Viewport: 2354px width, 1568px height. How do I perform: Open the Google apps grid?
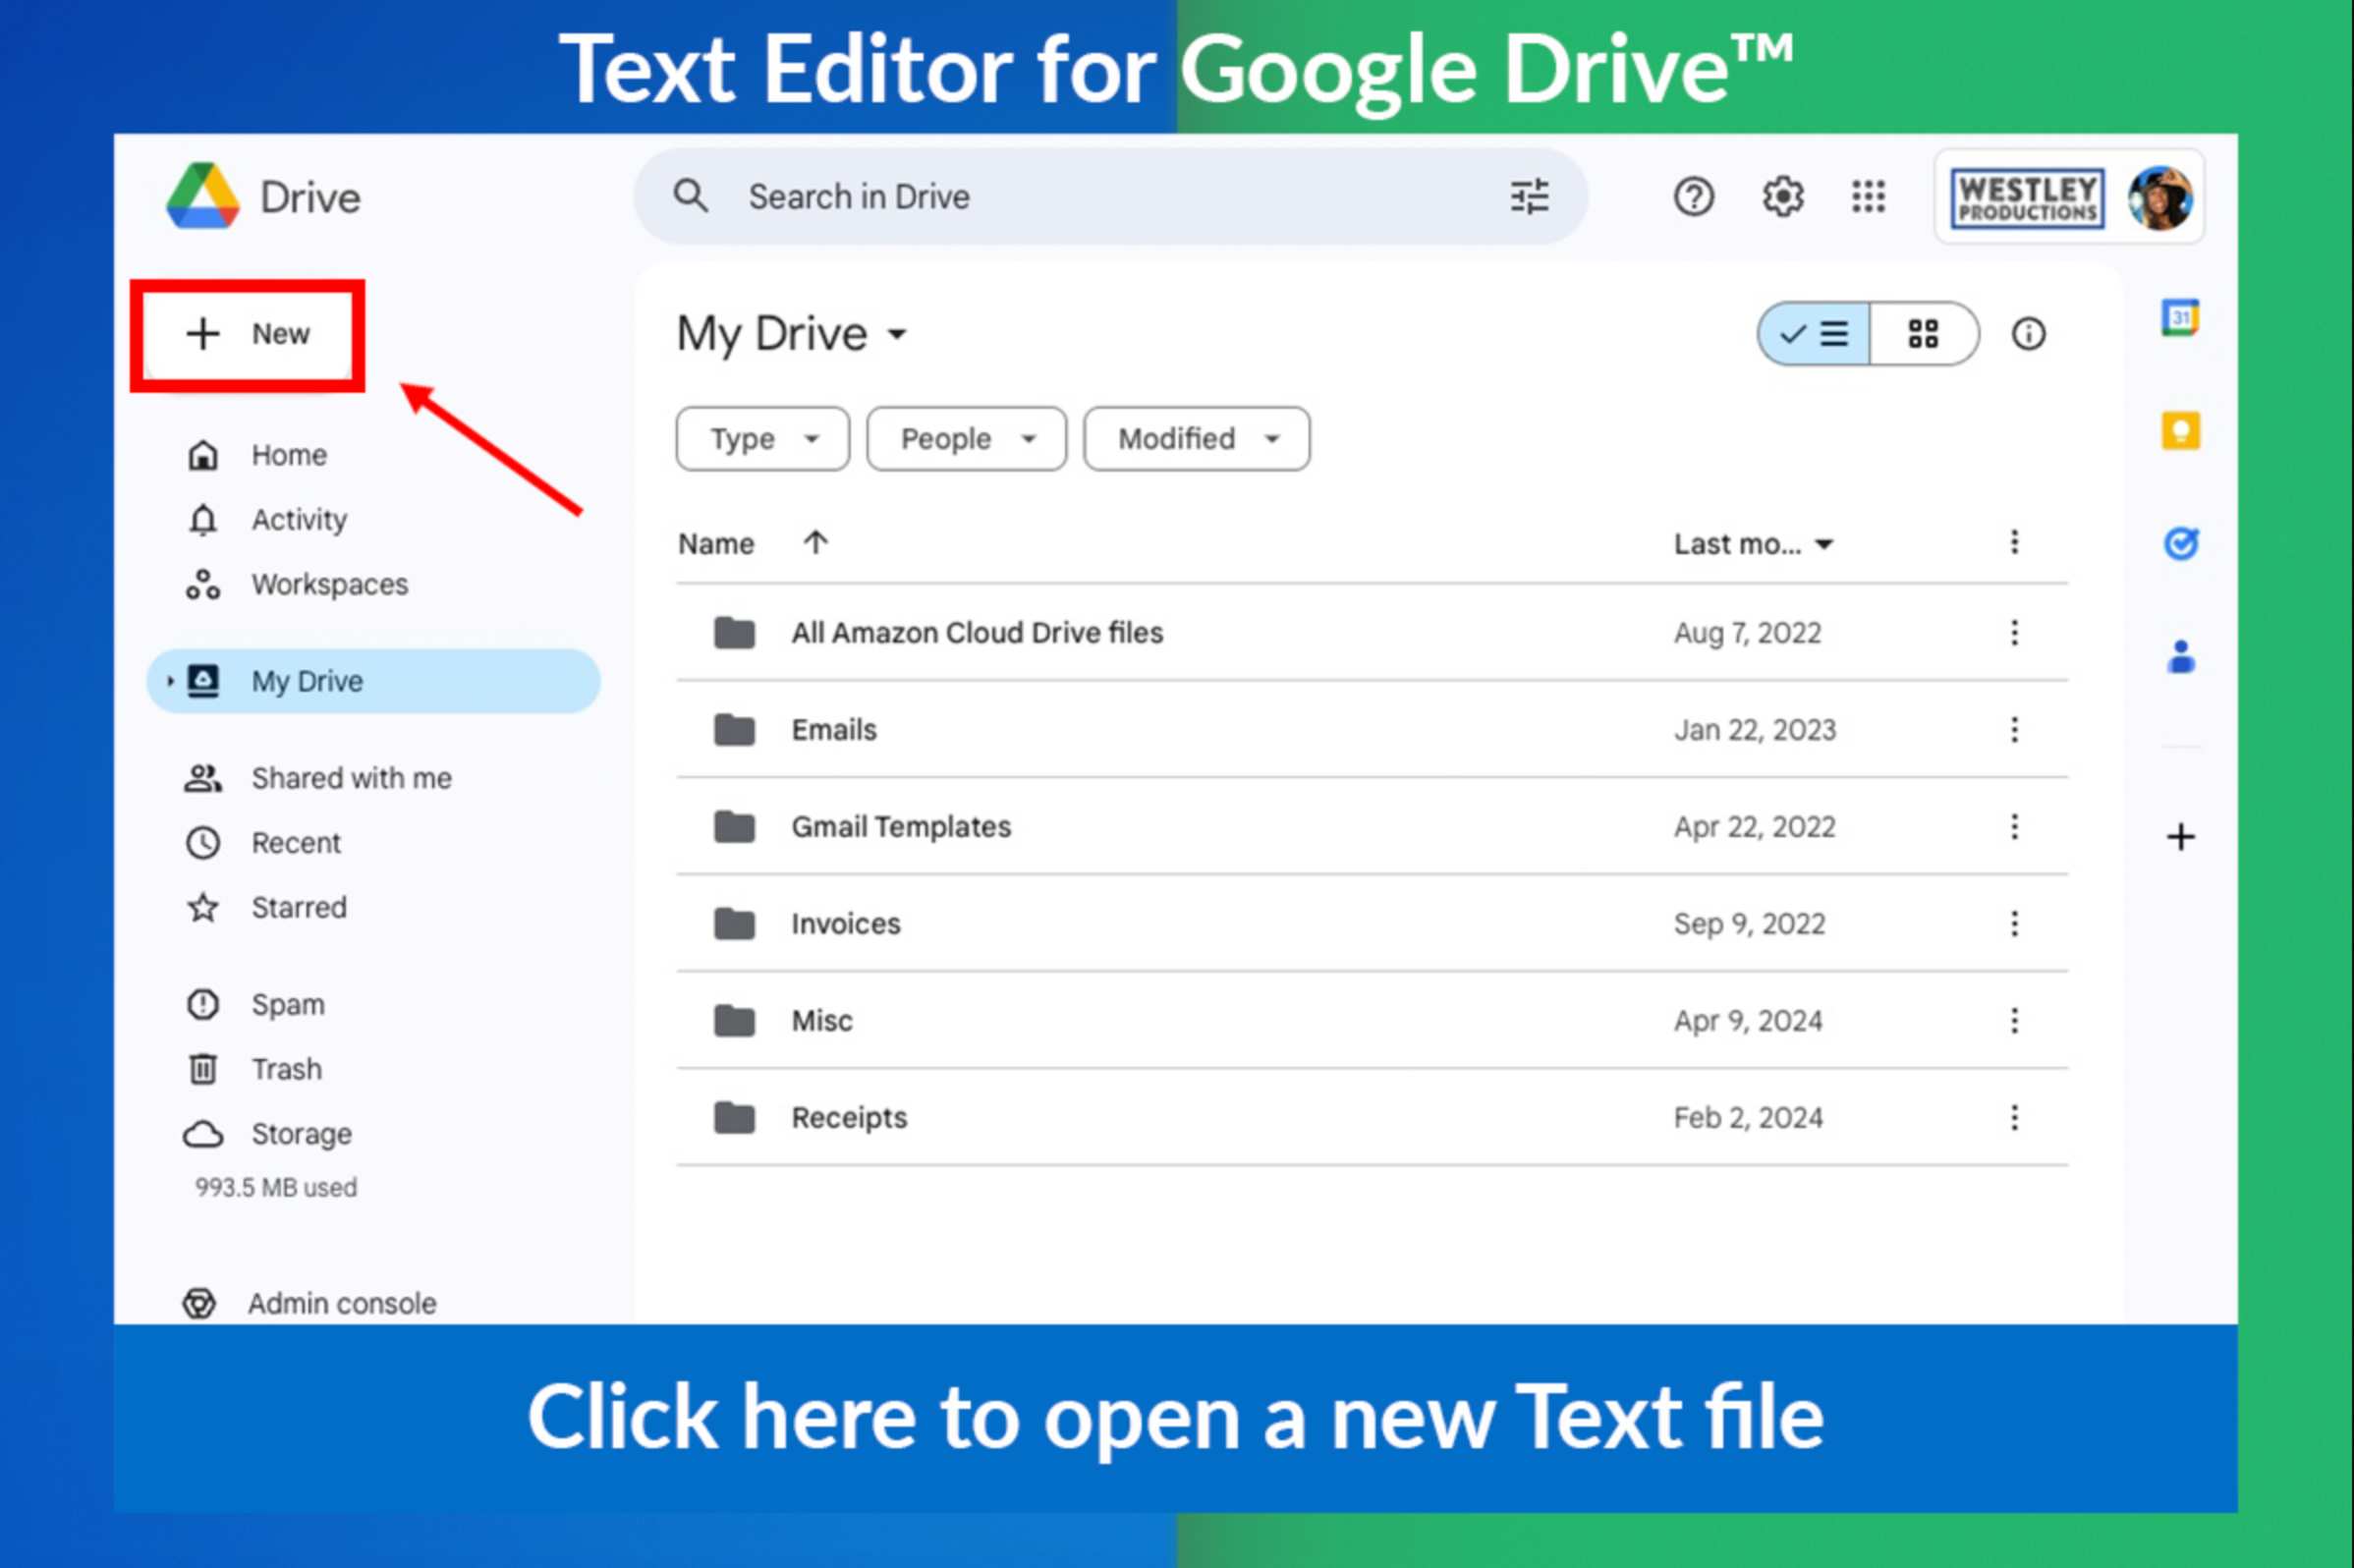pyautogui.click(x=1868, y=196)
